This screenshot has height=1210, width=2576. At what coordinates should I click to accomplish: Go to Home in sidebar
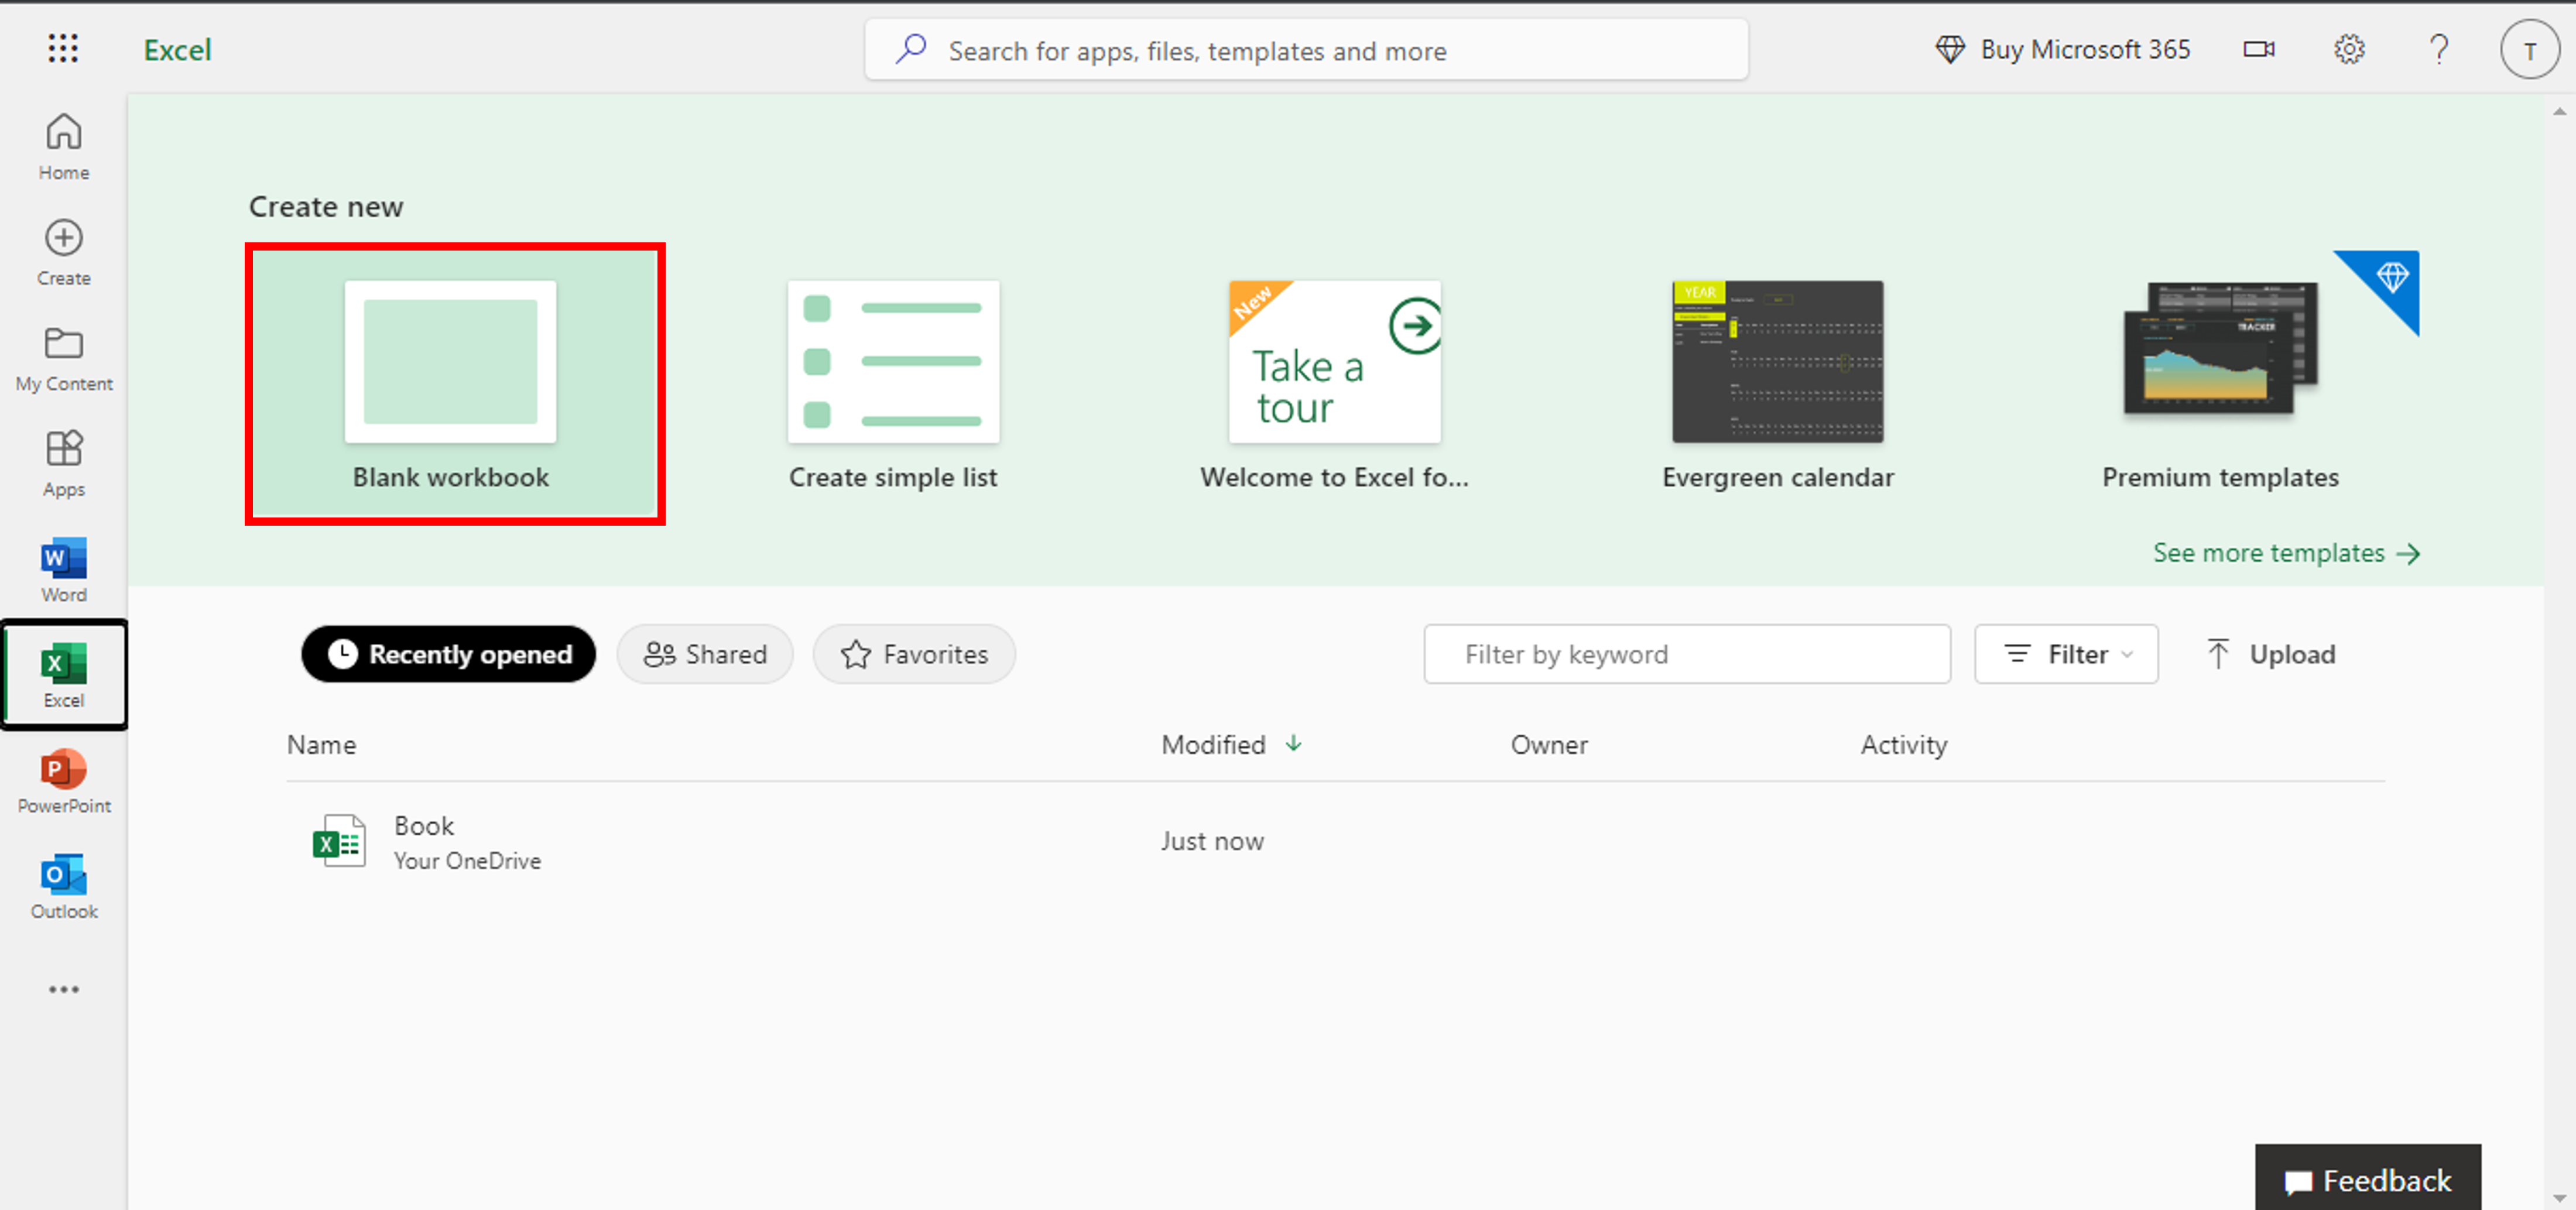tap(64, 146)
